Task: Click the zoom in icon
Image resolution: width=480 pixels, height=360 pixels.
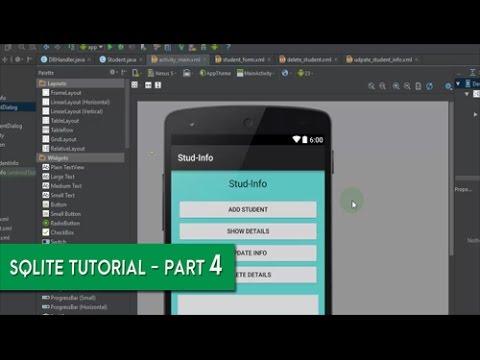Action: 396,86
